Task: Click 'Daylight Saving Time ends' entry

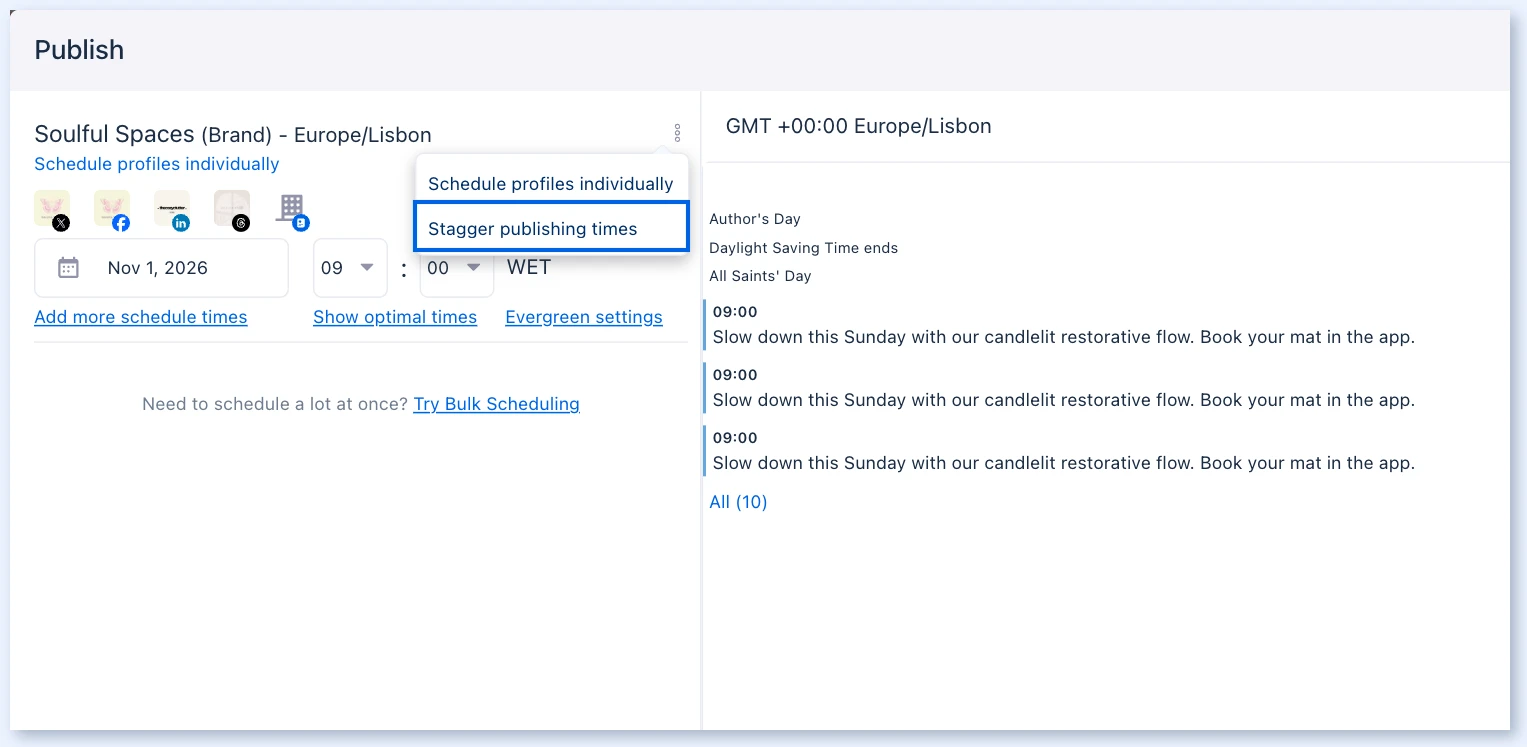Action: (x=804, y=248)
